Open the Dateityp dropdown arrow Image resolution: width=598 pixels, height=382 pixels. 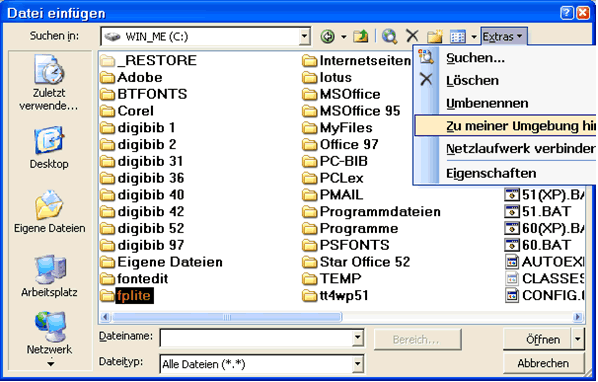357,364
